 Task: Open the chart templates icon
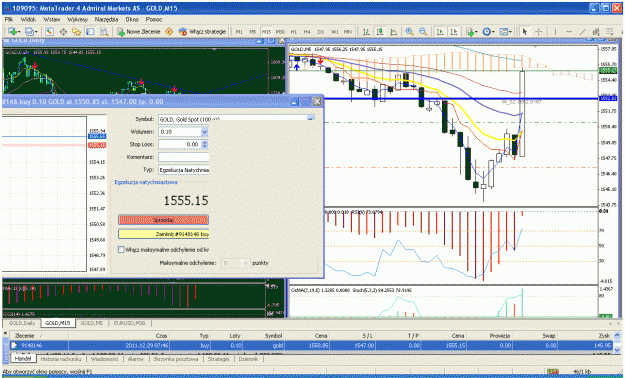click(505, 32)
